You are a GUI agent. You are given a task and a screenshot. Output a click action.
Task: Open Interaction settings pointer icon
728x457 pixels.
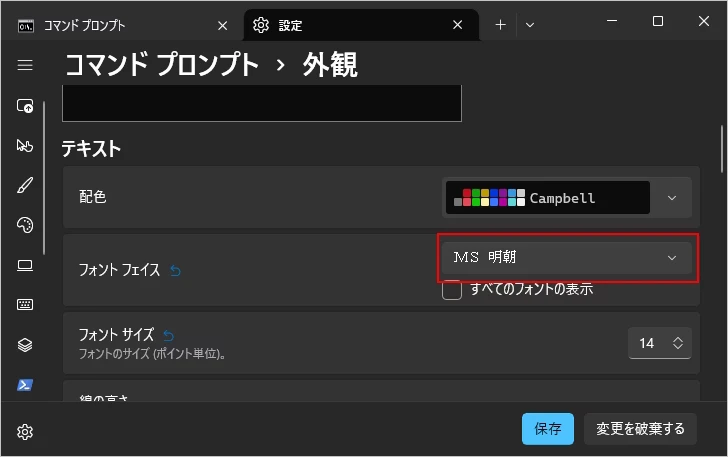tap(25, 146)
